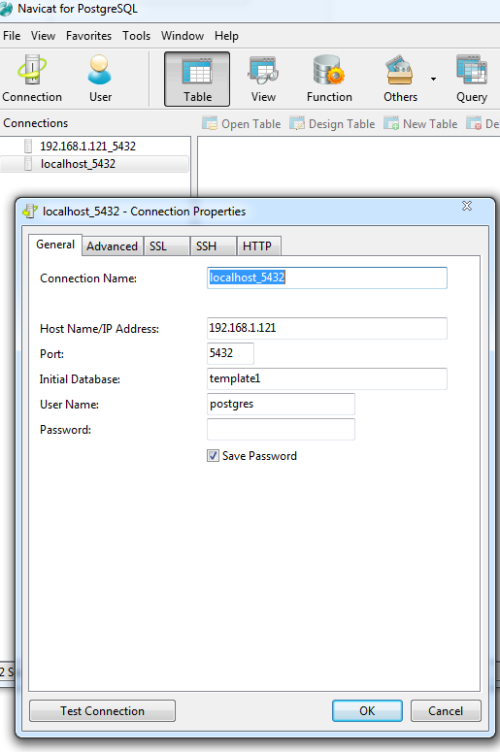Click the User Name field
The width and height of the screenshot is (500, 752).
pos(281,404)
